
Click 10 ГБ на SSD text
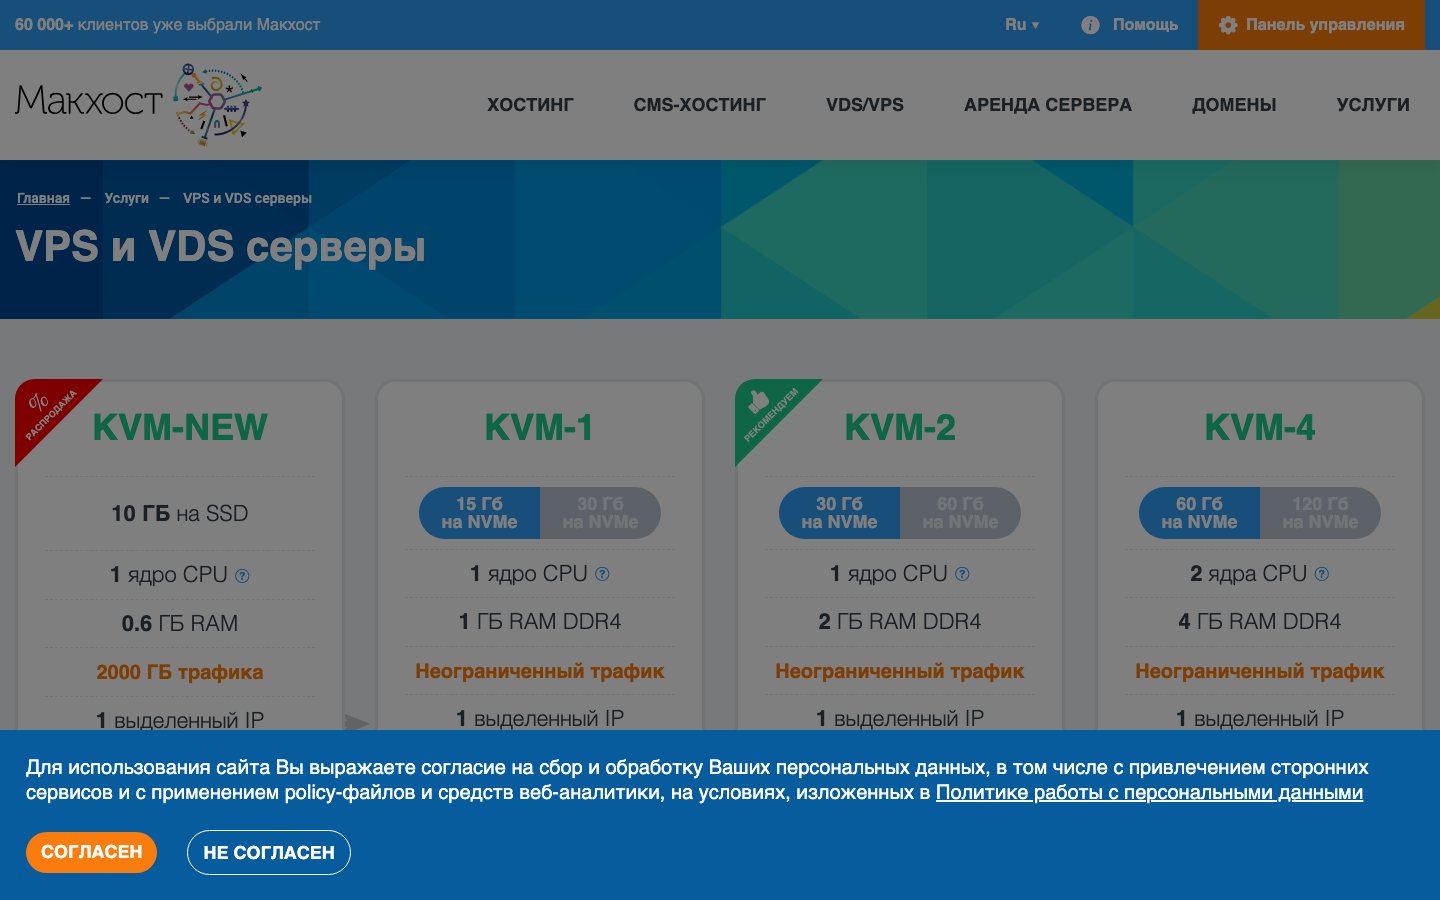180,514
